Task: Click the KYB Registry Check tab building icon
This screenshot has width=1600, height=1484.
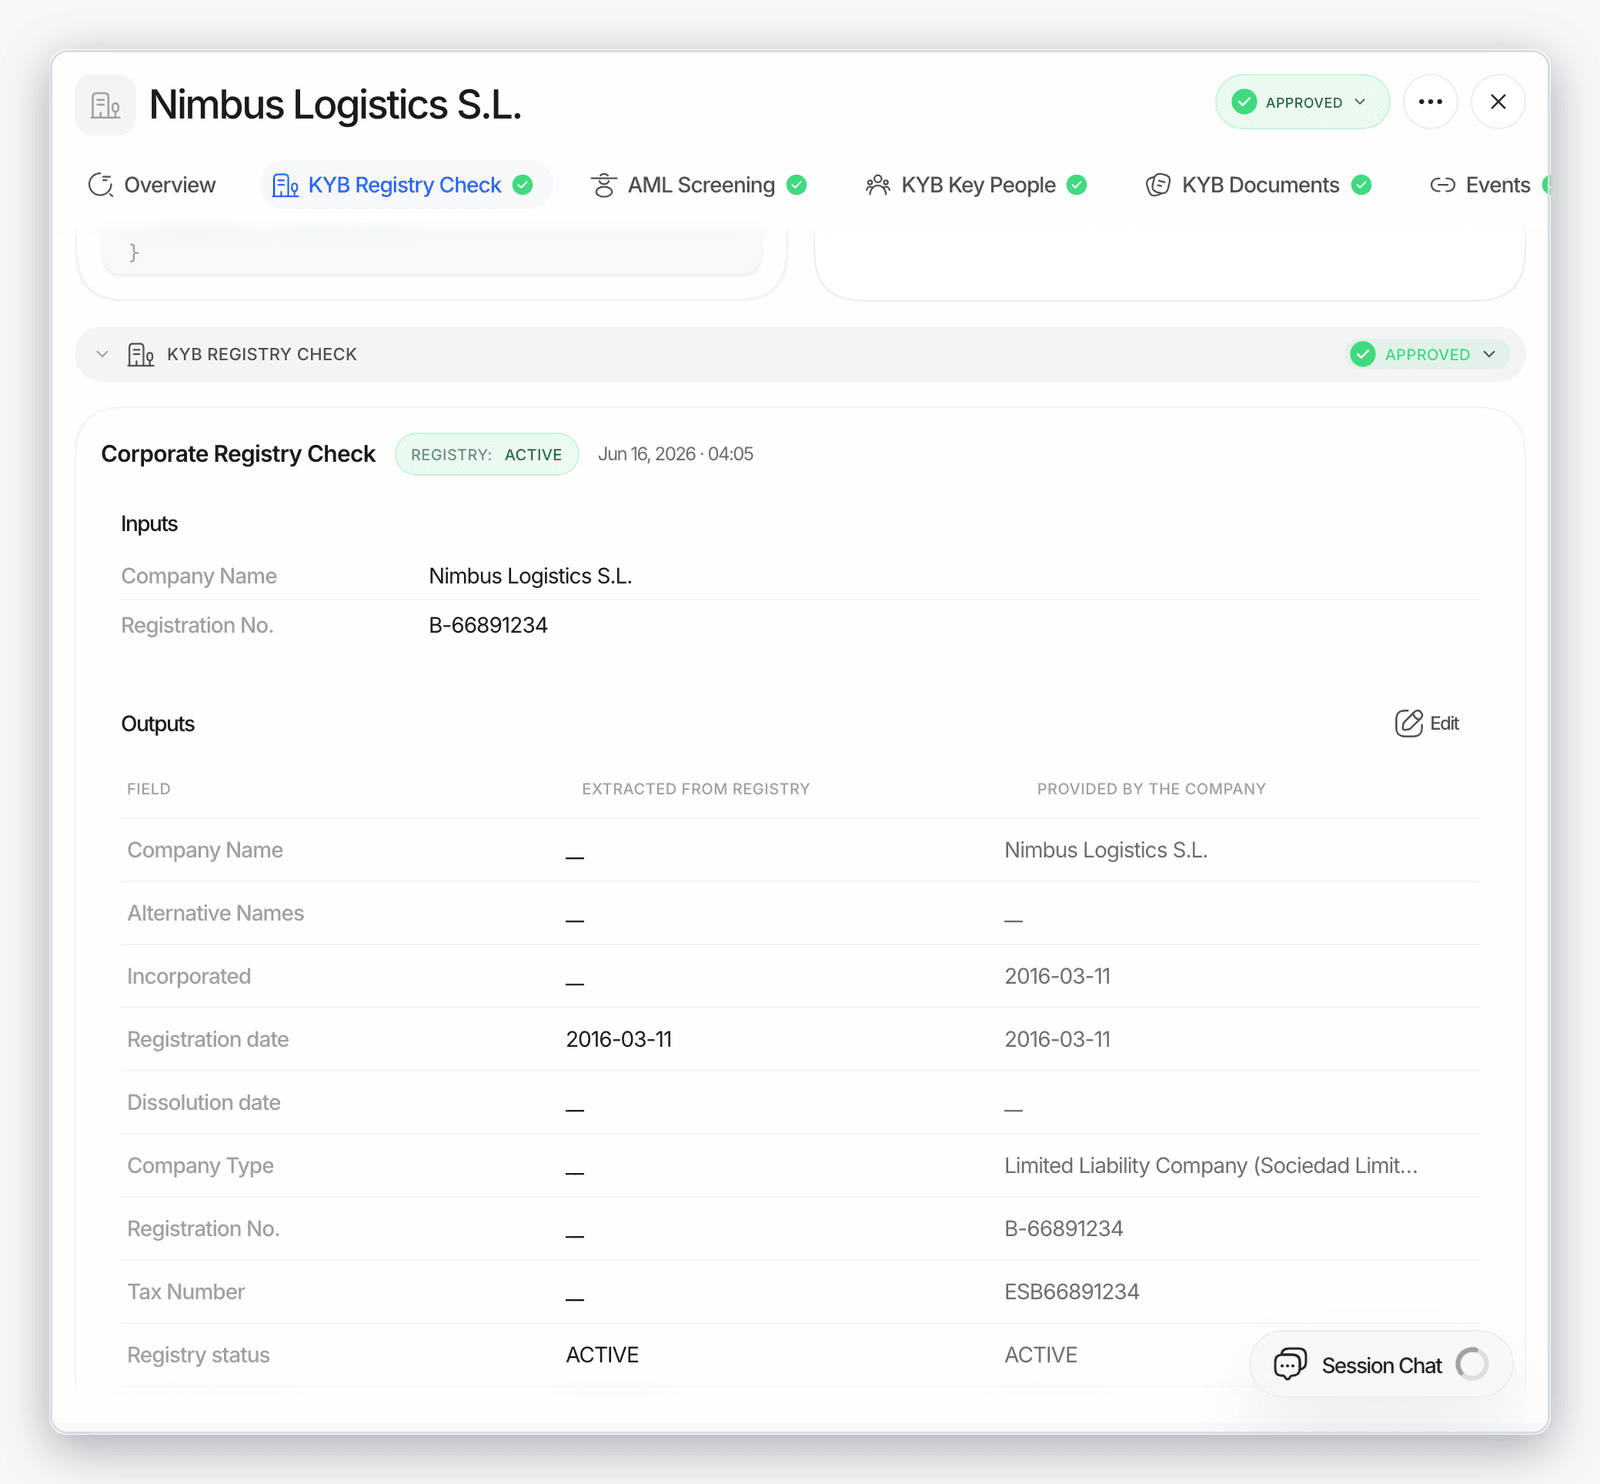Action: (285, 185)
